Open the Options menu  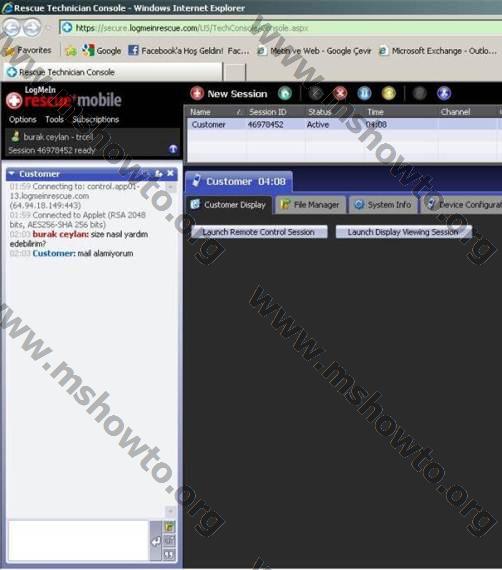tap(23, 120)
